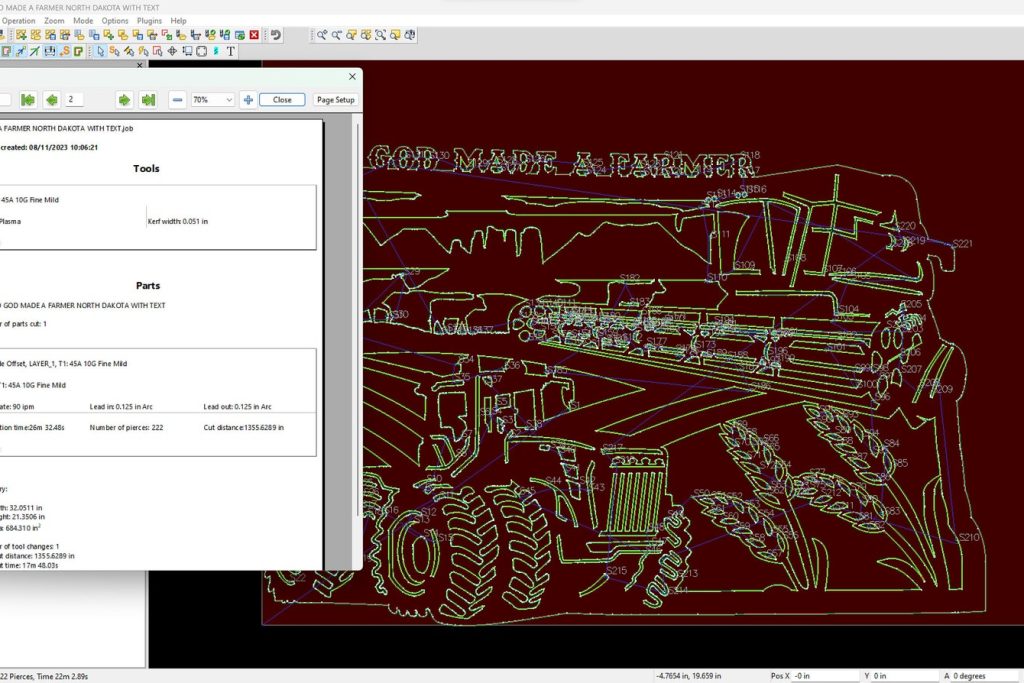Open the 70% zoom dropdown
This screenshot has width=1024, height=683.
click(229, 100)
